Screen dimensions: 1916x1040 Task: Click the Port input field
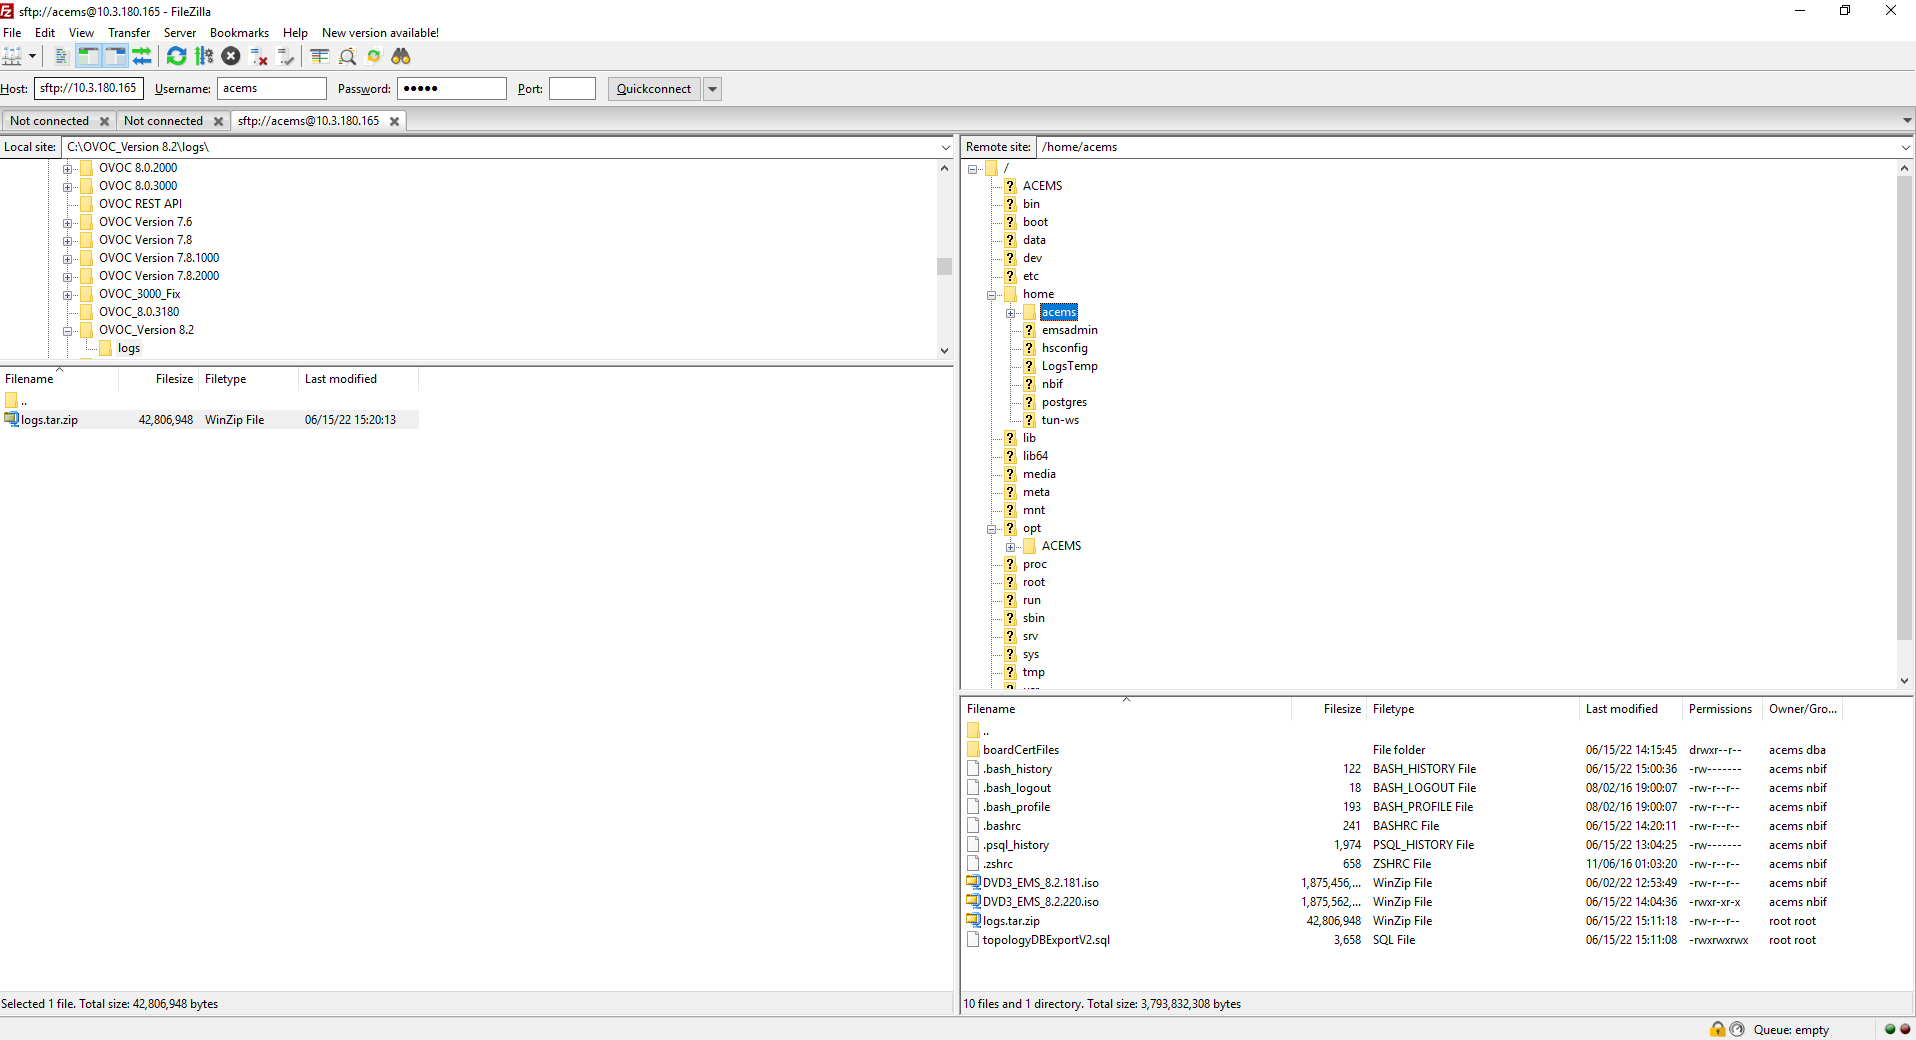tap(572, 89)
